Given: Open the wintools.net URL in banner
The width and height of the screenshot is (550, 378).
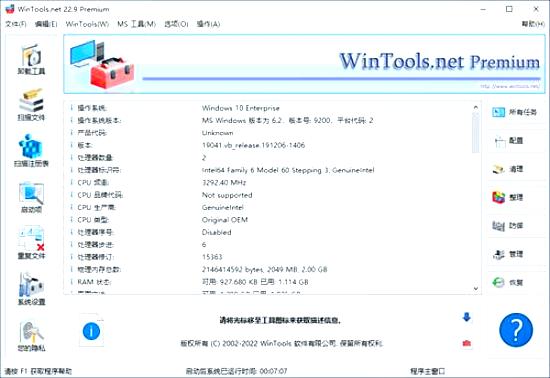Looking at the screenshot, I should click(510, 86).
